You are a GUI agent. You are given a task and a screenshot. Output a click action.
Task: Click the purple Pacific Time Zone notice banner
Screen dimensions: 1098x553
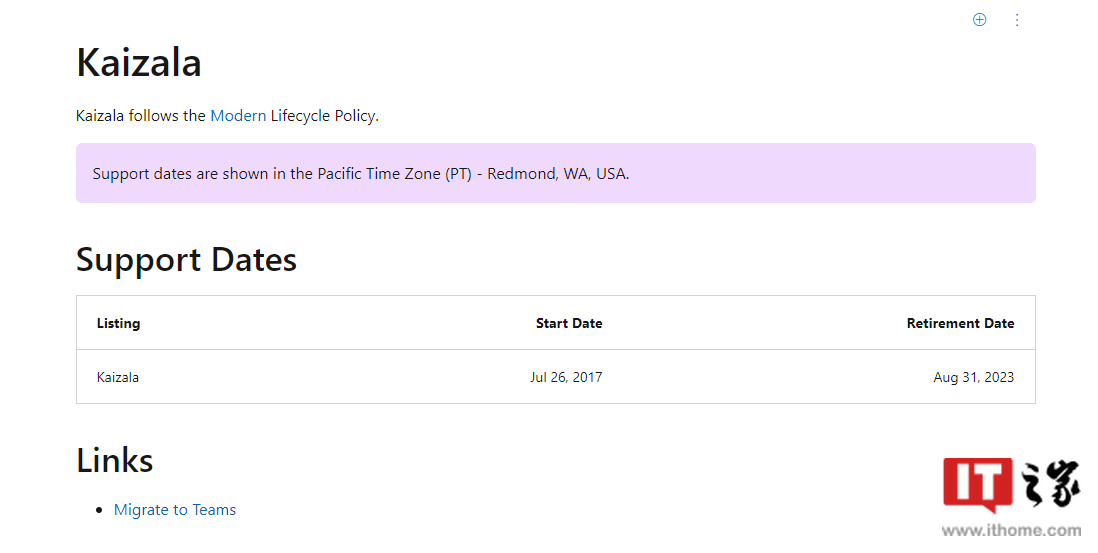(555, 173)
